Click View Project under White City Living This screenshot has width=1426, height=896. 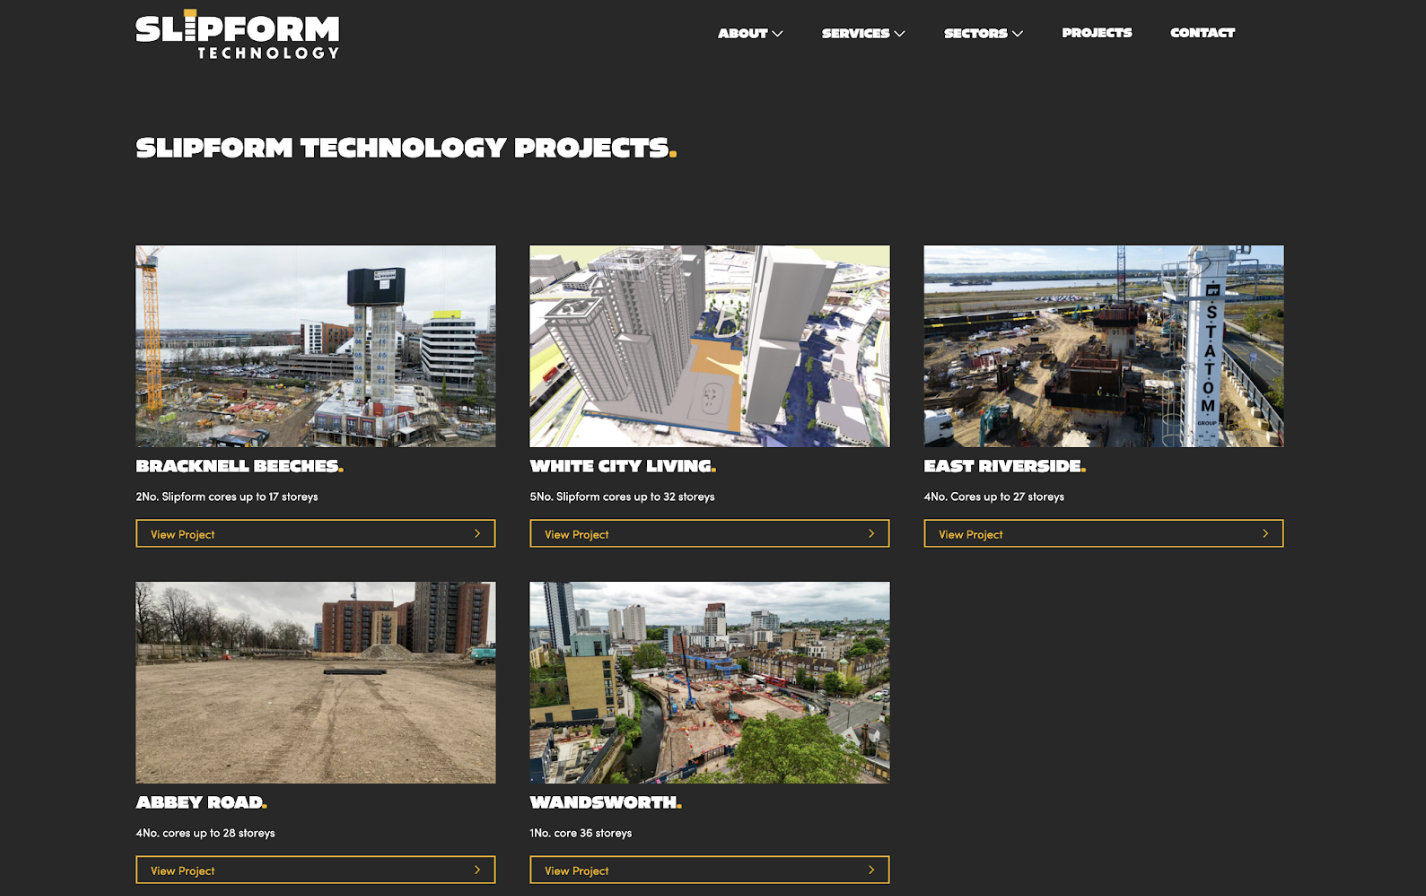(x=710, y=534)
